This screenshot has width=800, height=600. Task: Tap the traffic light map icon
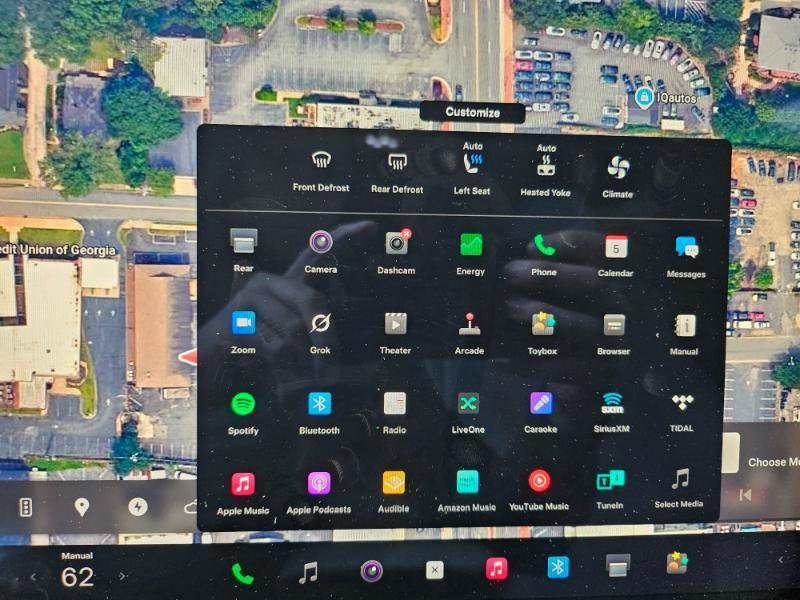(26, 508)
